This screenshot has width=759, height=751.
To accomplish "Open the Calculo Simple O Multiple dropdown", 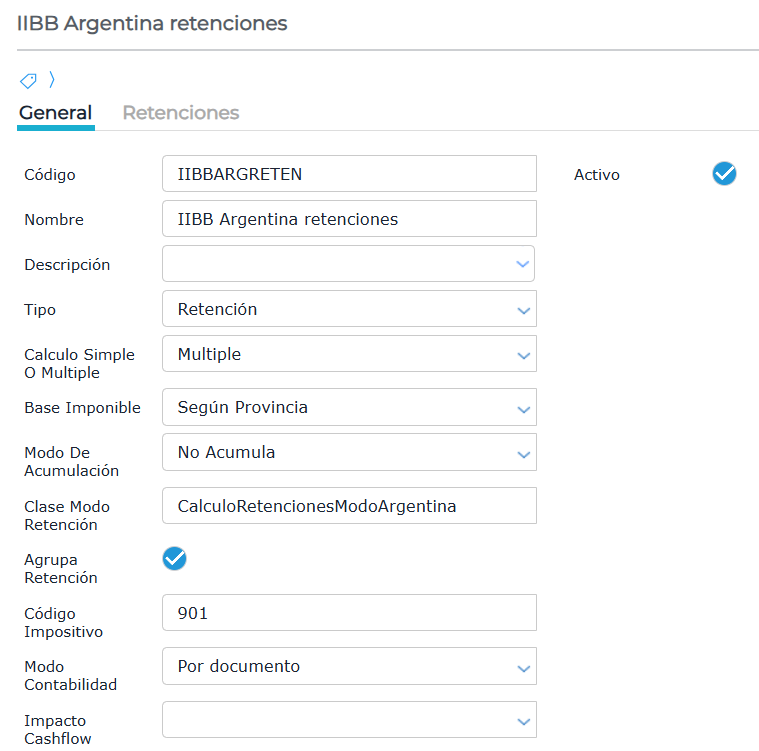I will coord(349,353).
